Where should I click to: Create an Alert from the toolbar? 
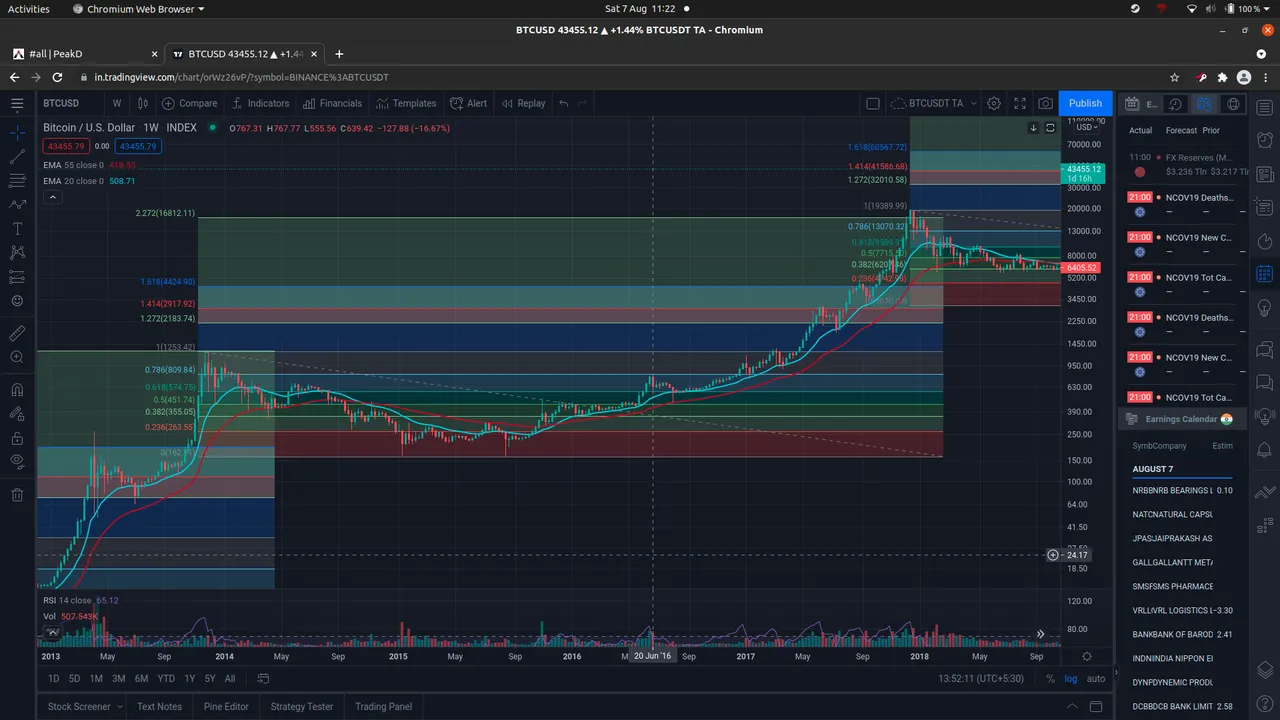[x=469, y=103]
